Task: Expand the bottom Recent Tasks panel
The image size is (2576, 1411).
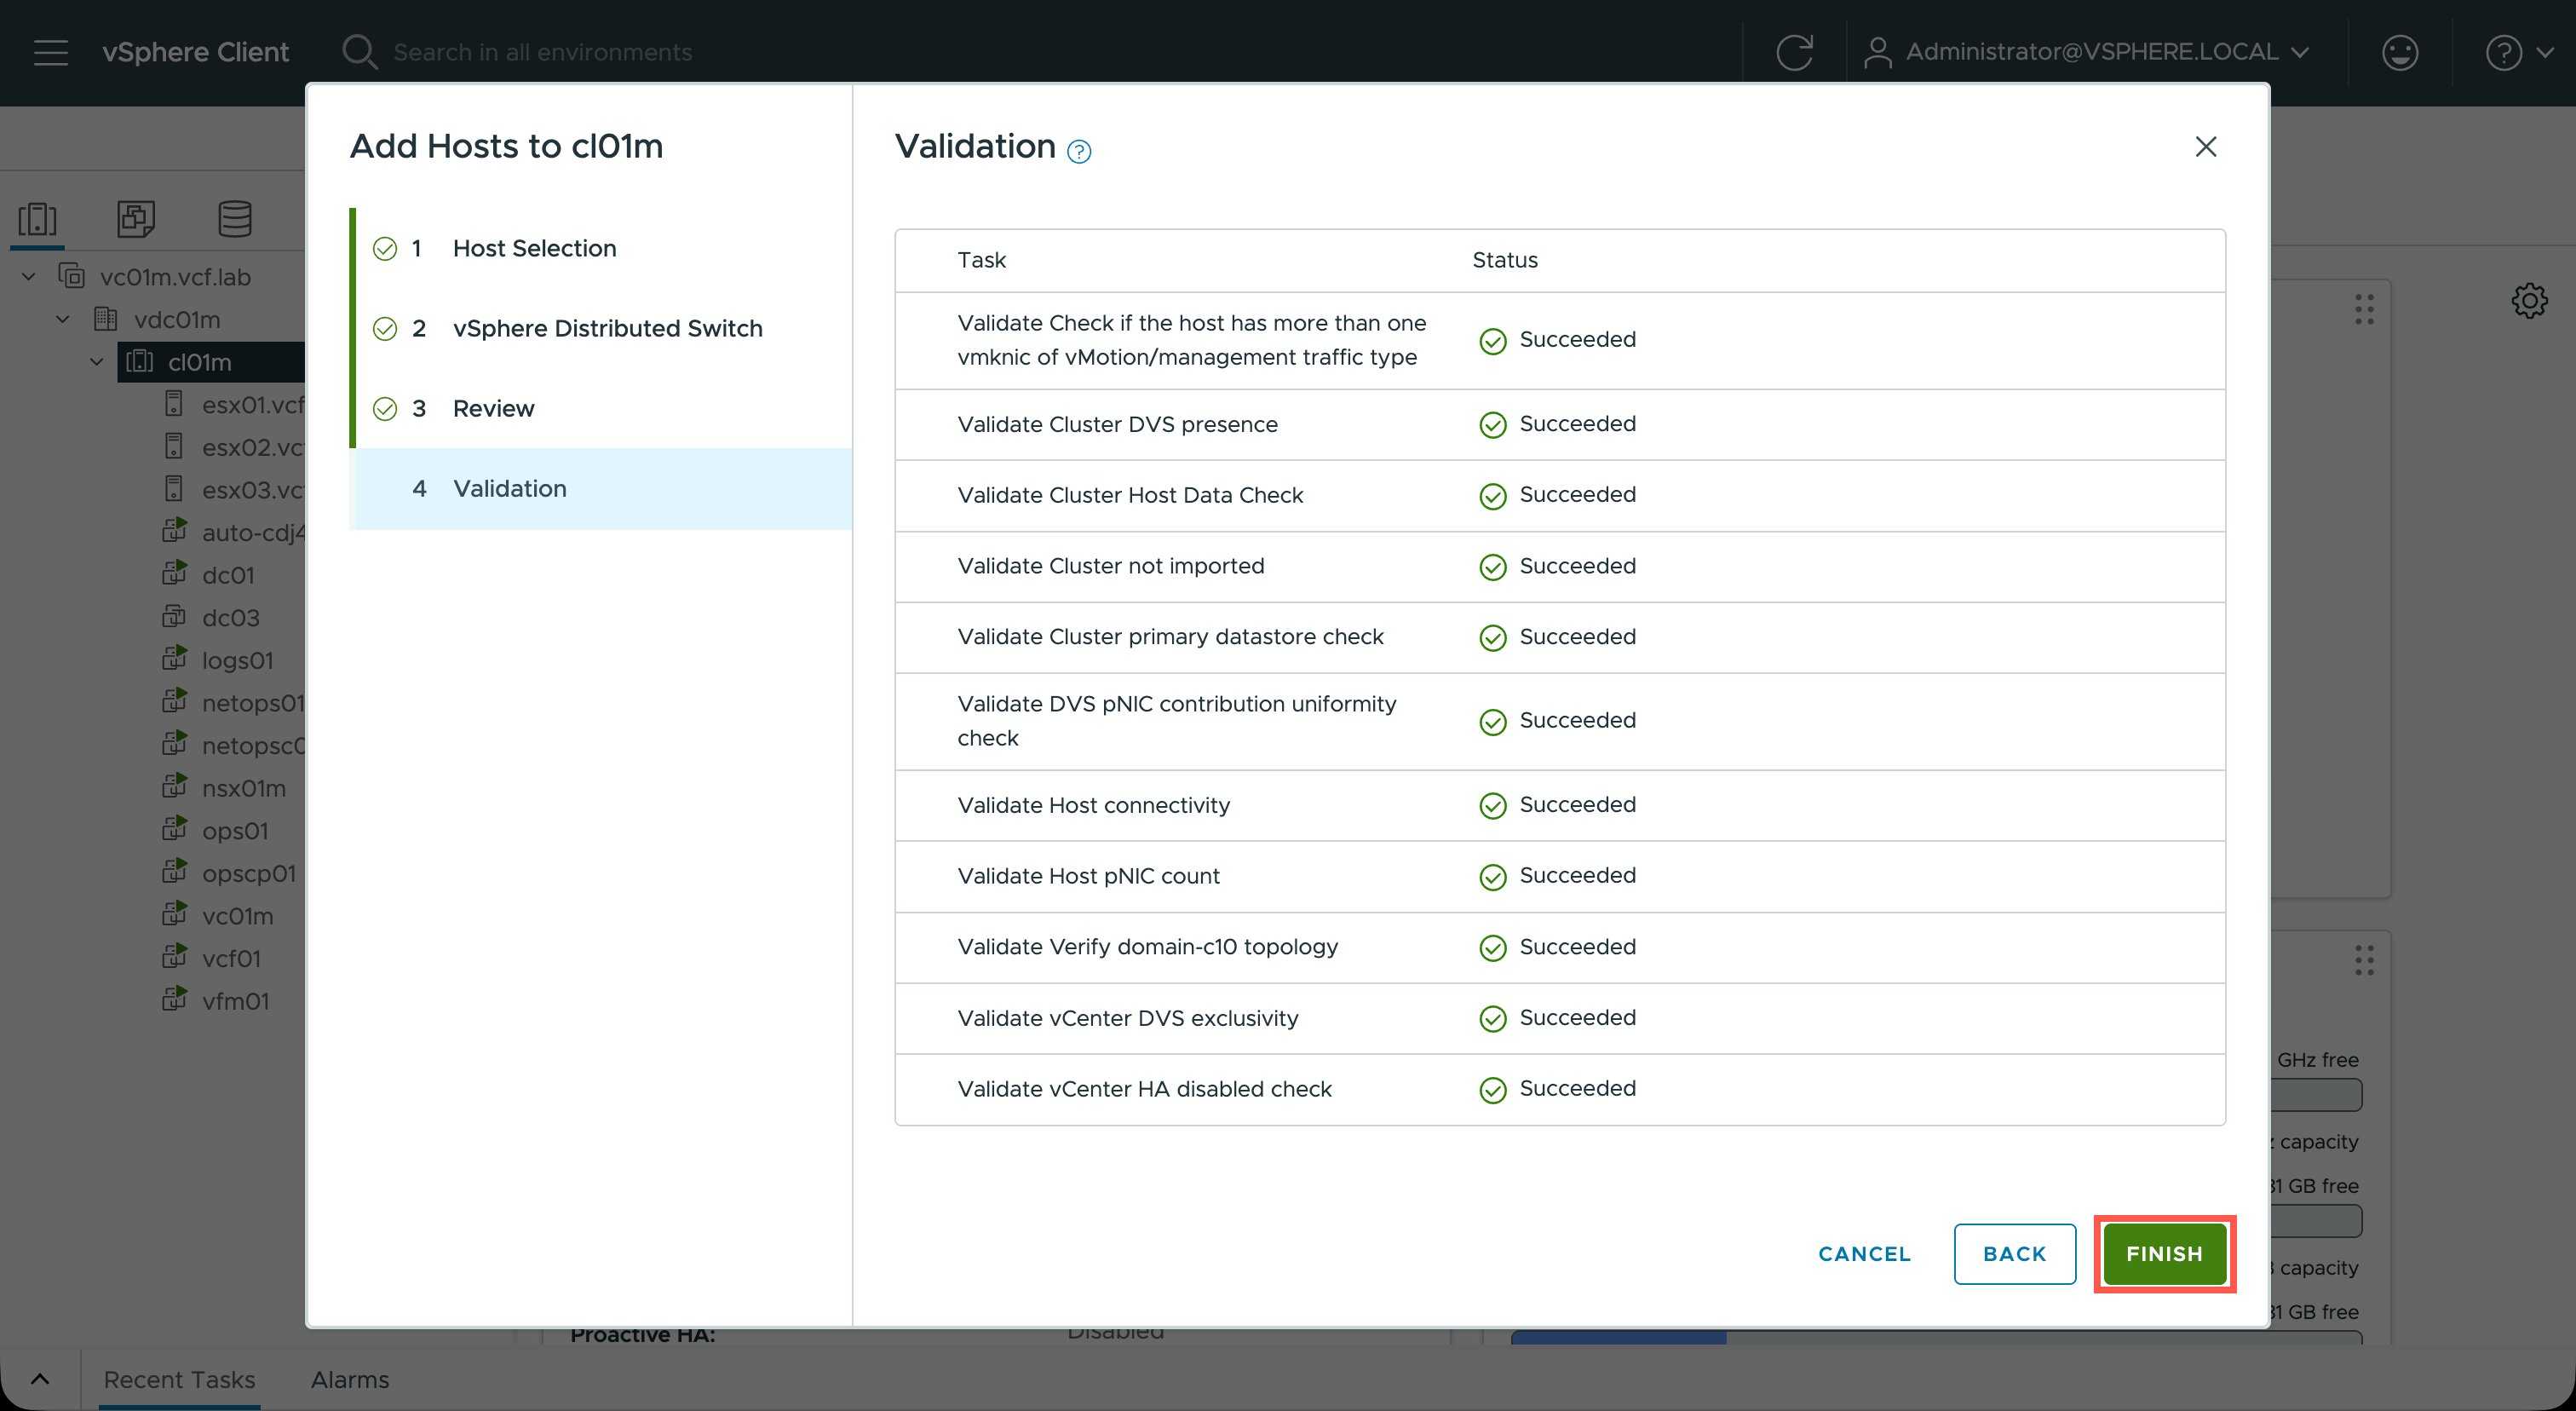Action: 40,1379
